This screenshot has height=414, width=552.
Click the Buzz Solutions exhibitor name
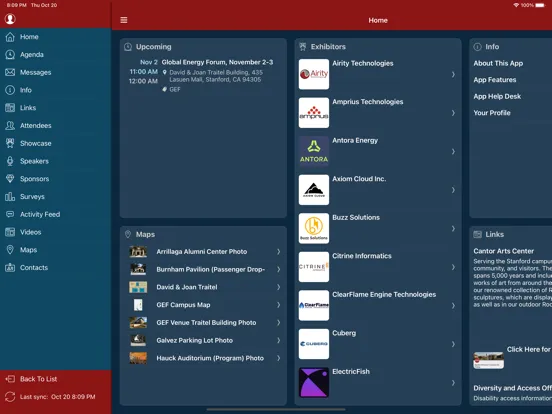356,218
